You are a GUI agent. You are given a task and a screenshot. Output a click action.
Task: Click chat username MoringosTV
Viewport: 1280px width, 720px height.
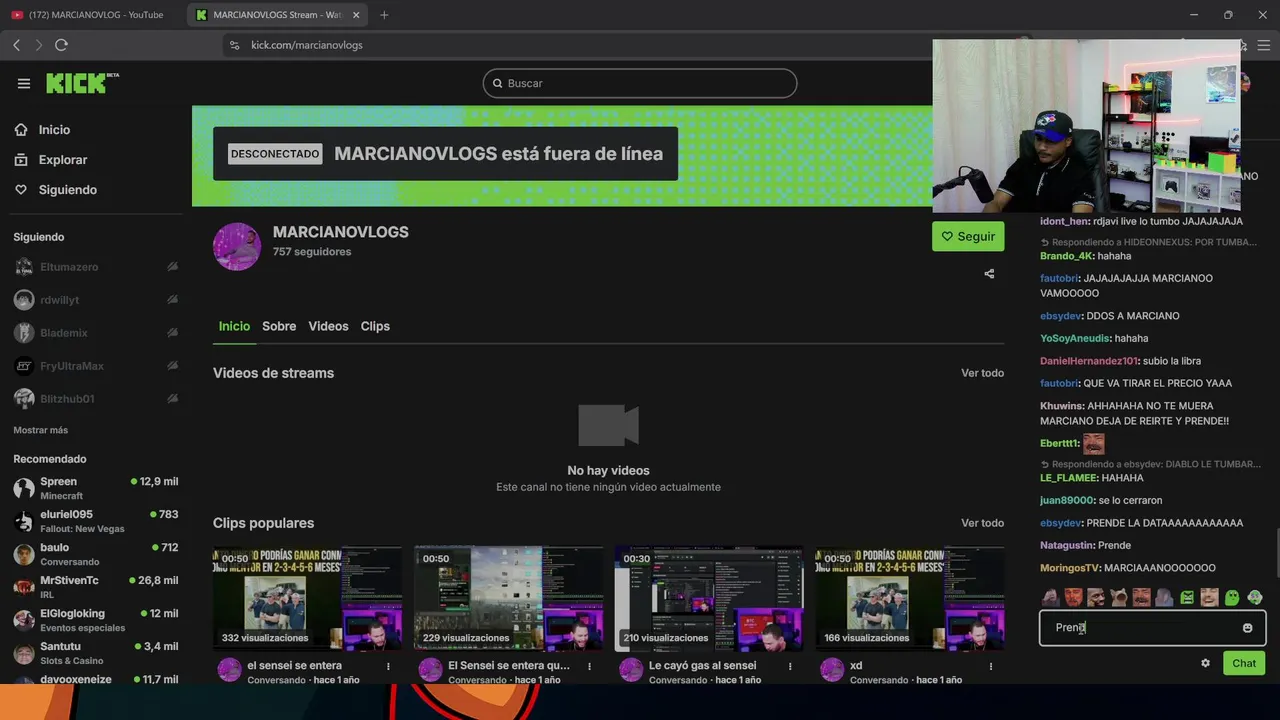1069,568
